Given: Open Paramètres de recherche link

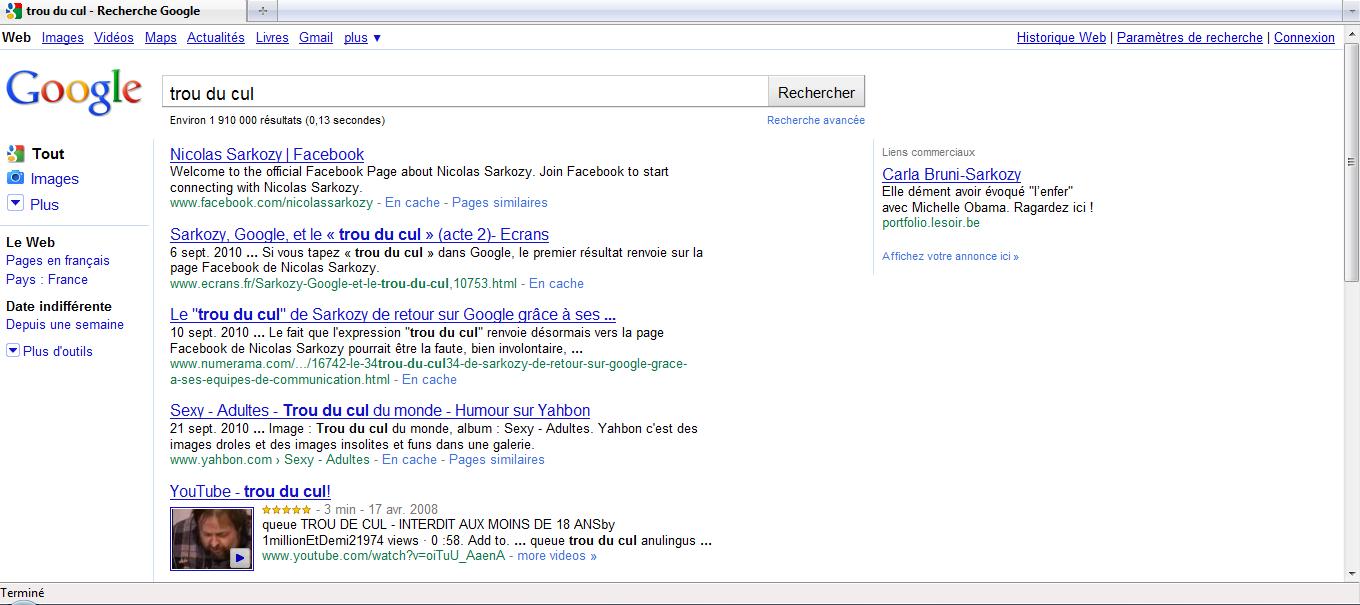Looking at the screenshot, I should (x=1189, y=38).
